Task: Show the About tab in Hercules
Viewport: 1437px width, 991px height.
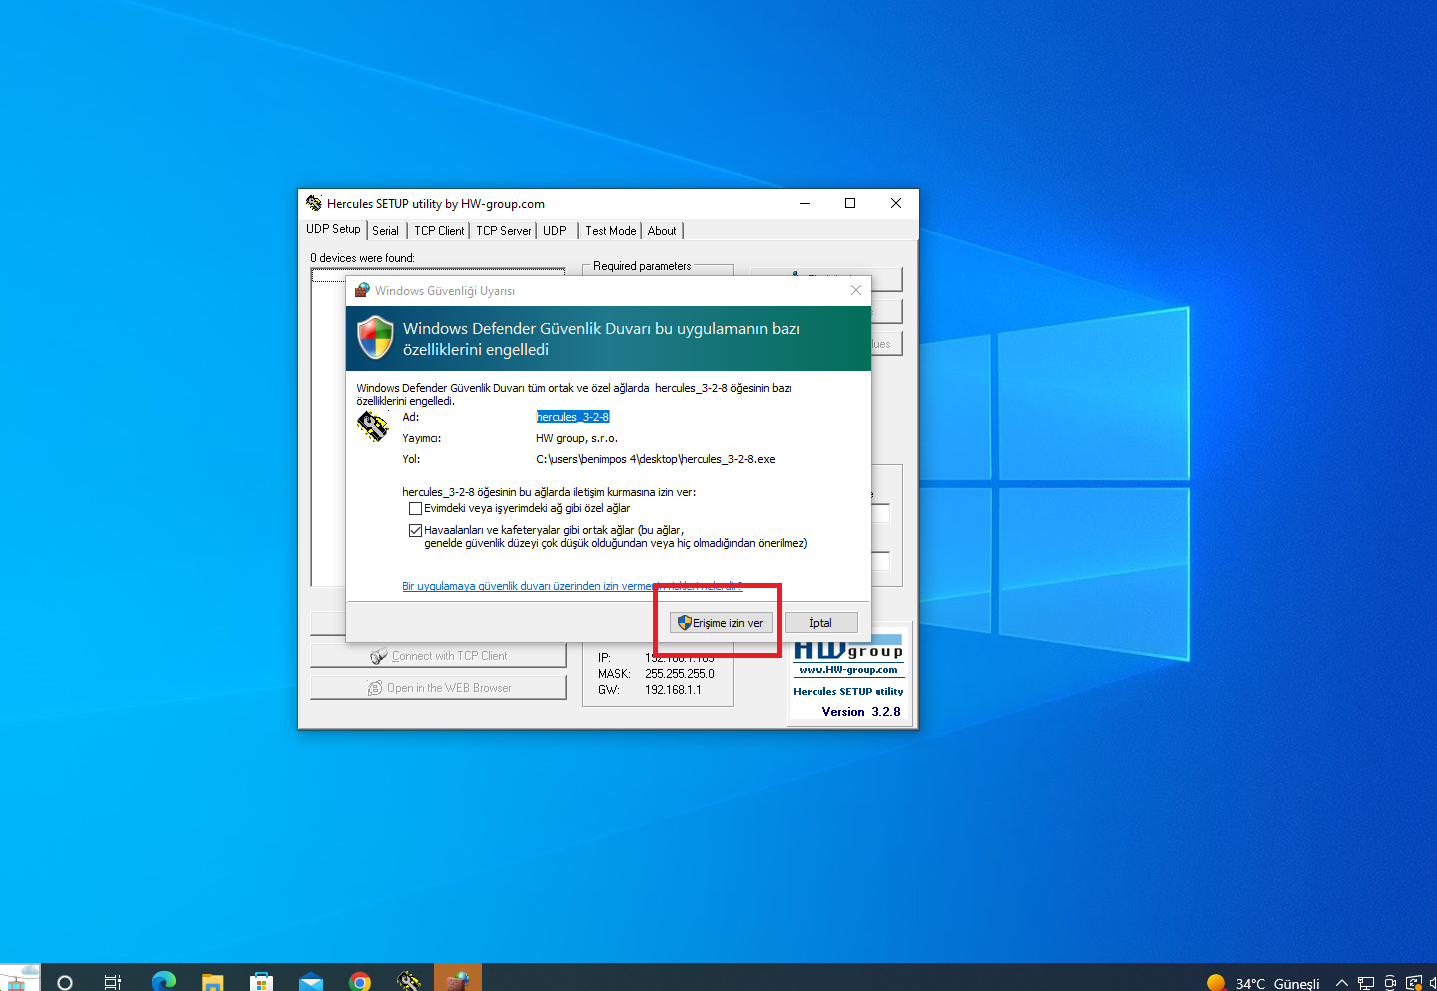Action: pyautogui.click(x=662, y=231)
